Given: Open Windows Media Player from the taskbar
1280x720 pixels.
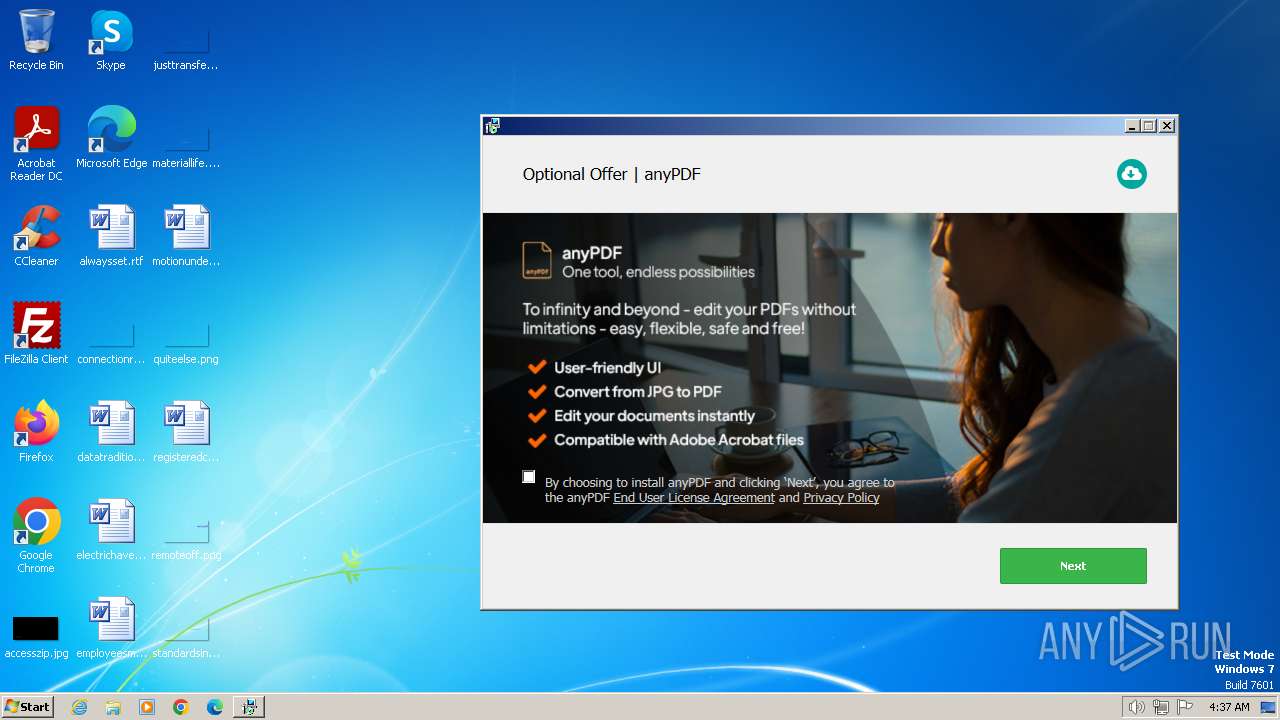Looking at the screenshot, I should [x=147, y=707].
